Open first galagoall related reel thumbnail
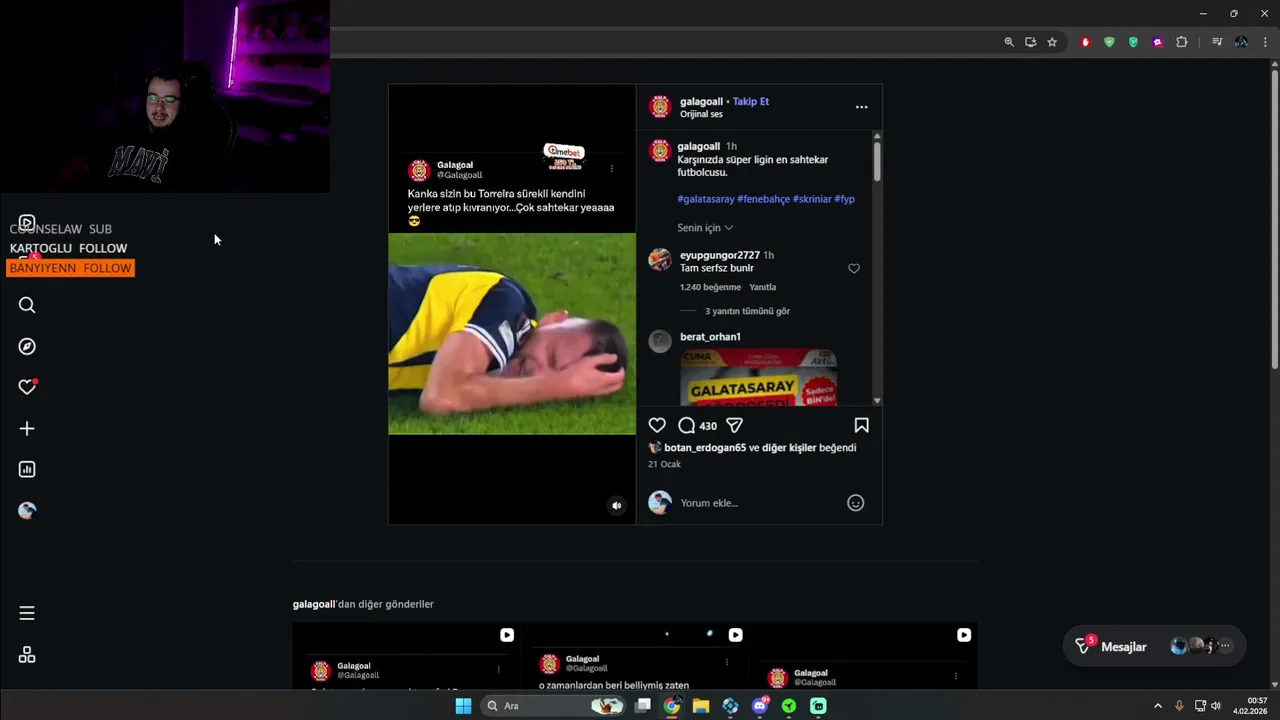 click(x=406, y=655)
